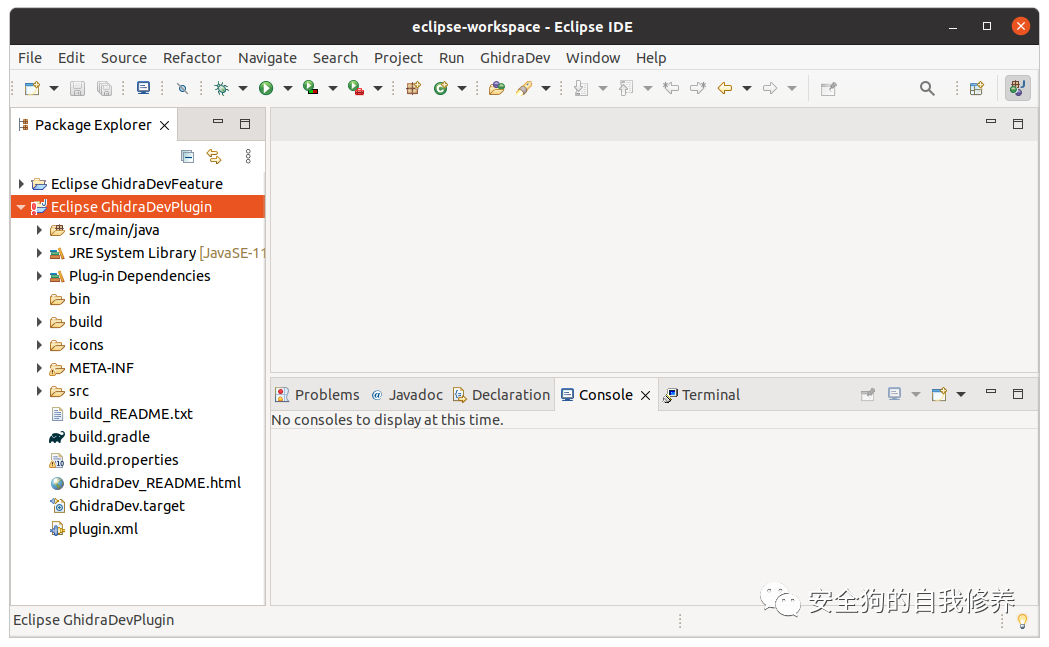The width and height of the screenshot is (1049, 647).
Task: Close the Package Explorer tab
Action: point(165,125)
